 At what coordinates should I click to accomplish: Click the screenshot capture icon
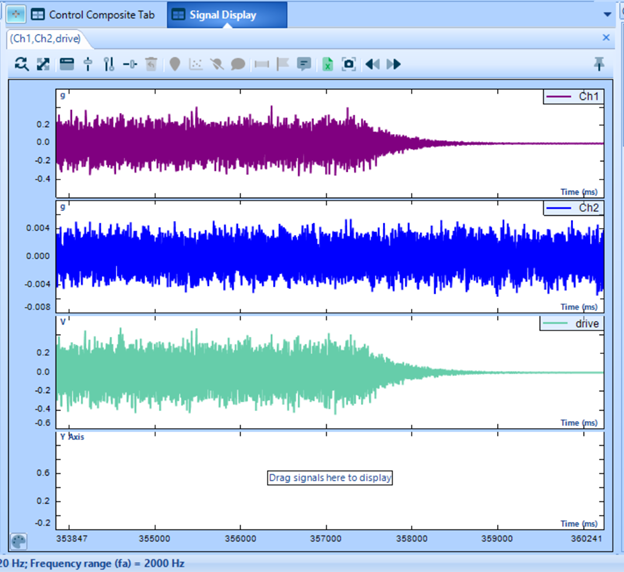click(349, 64)
